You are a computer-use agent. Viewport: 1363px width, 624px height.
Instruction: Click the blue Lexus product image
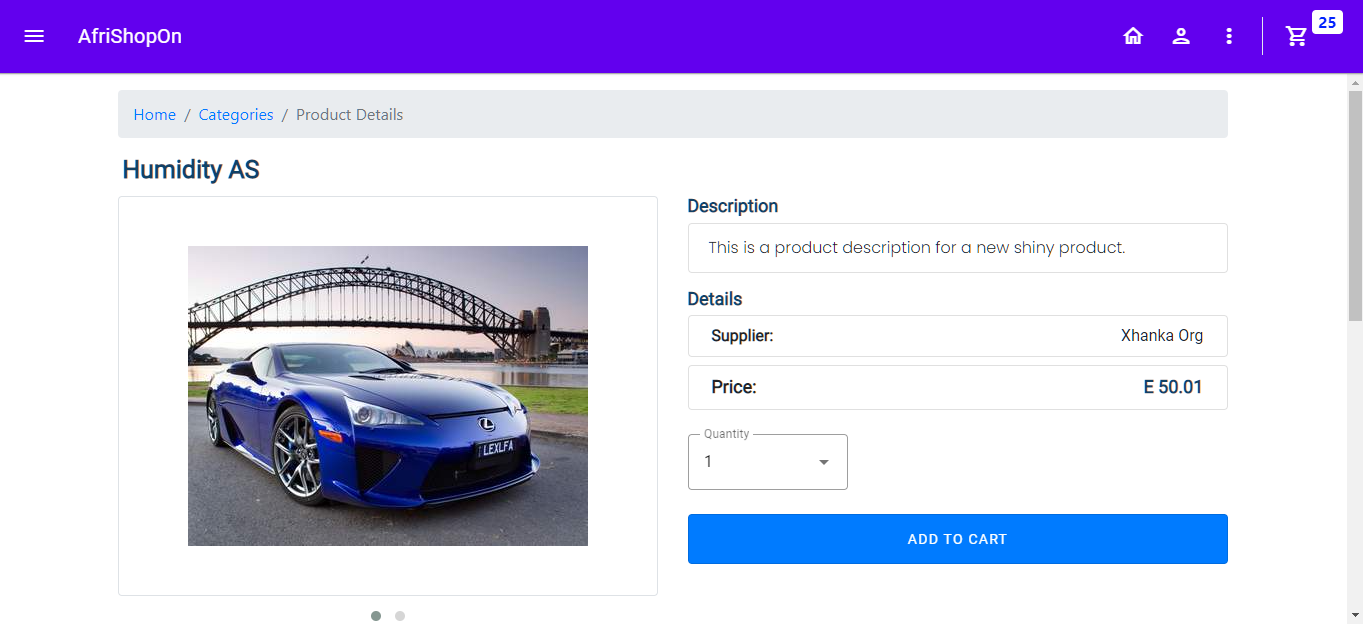pos(388,396)
